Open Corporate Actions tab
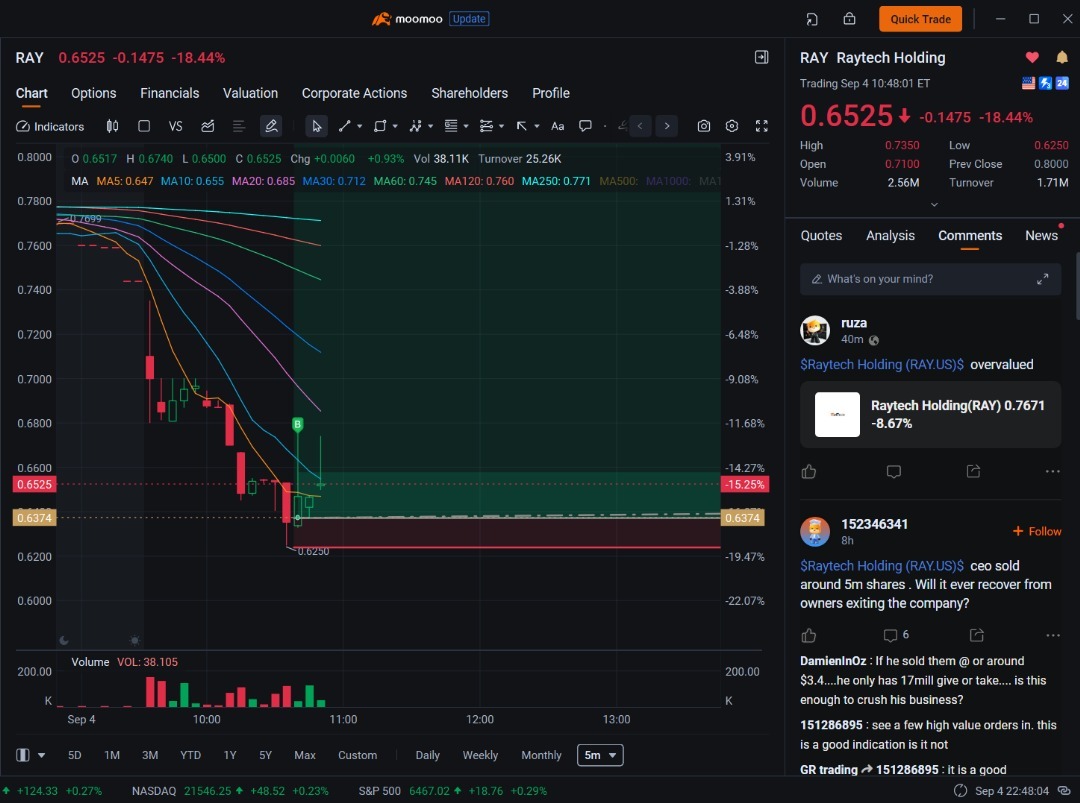 354,93
